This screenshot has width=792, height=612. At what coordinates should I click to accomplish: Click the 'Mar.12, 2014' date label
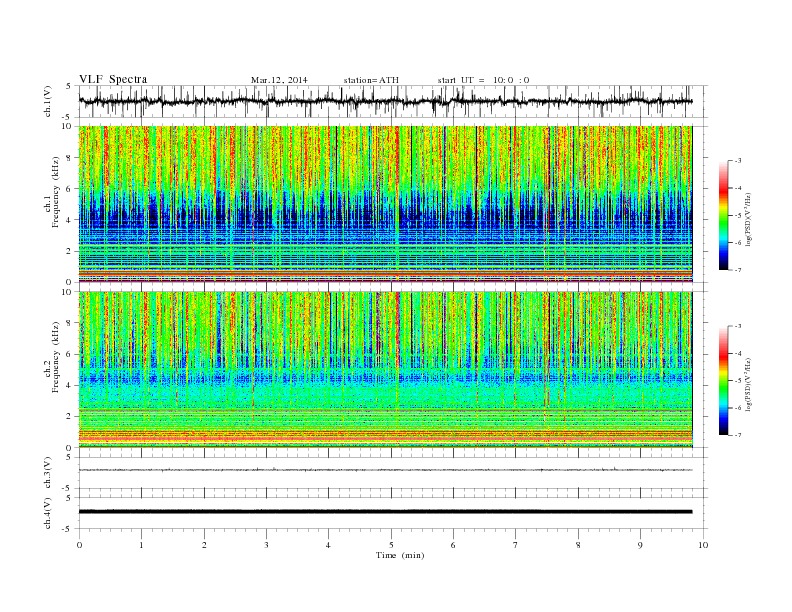coord(279,80)
